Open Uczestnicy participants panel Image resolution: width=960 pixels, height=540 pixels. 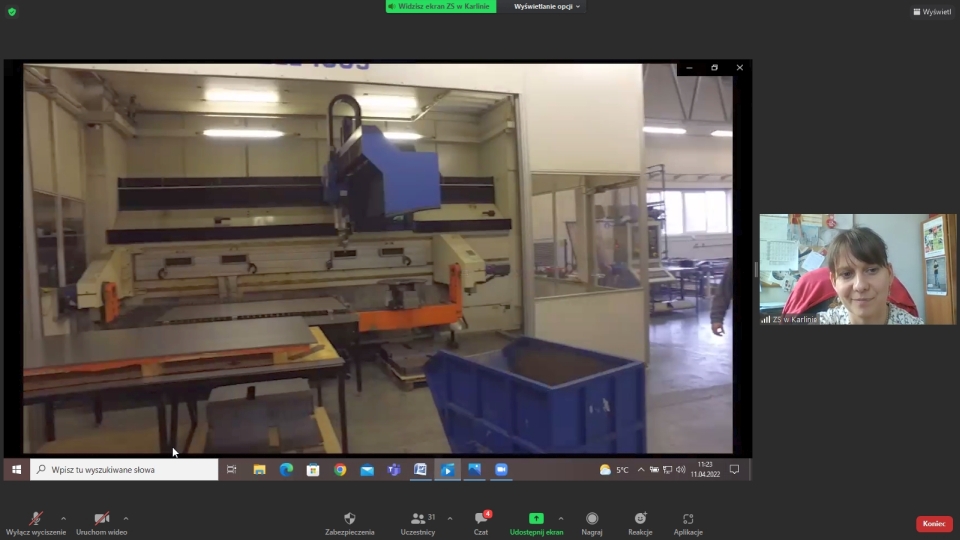click(418, 523)
